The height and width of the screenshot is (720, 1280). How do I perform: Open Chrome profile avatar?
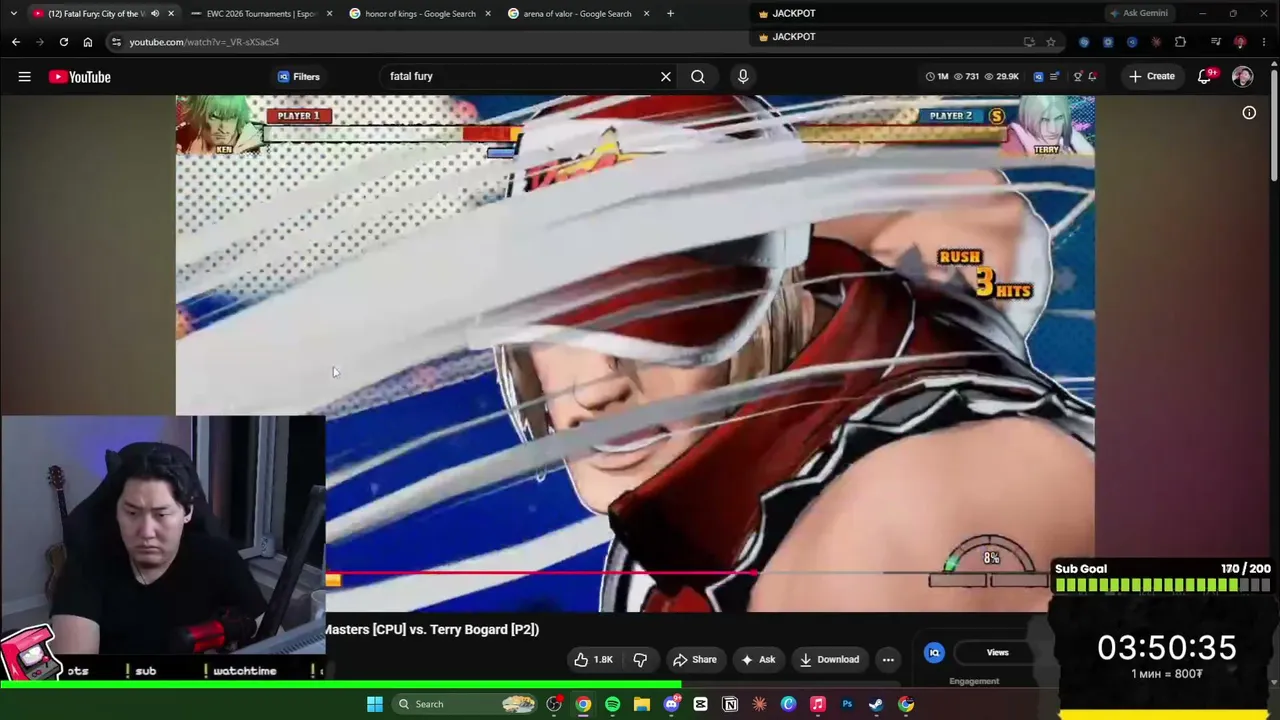pyautogui.click(x=1240, y=42)
